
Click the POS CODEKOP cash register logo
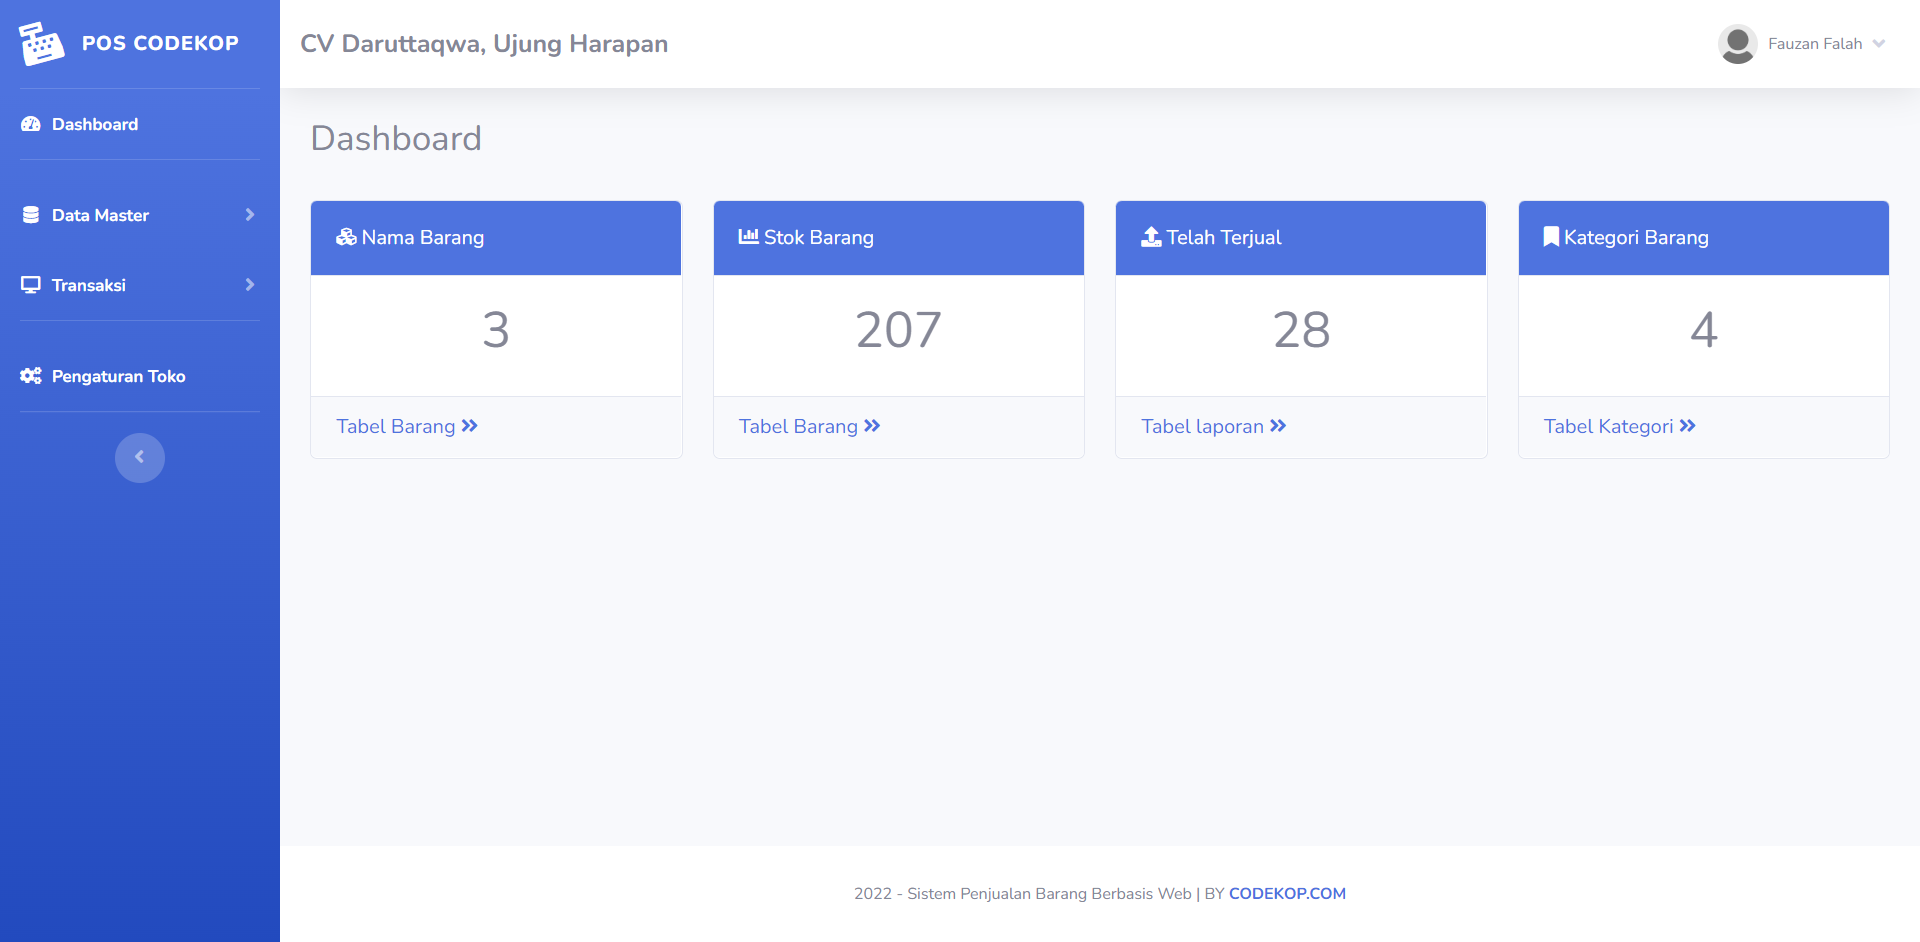pyautogui.click(x=41, y=44)
